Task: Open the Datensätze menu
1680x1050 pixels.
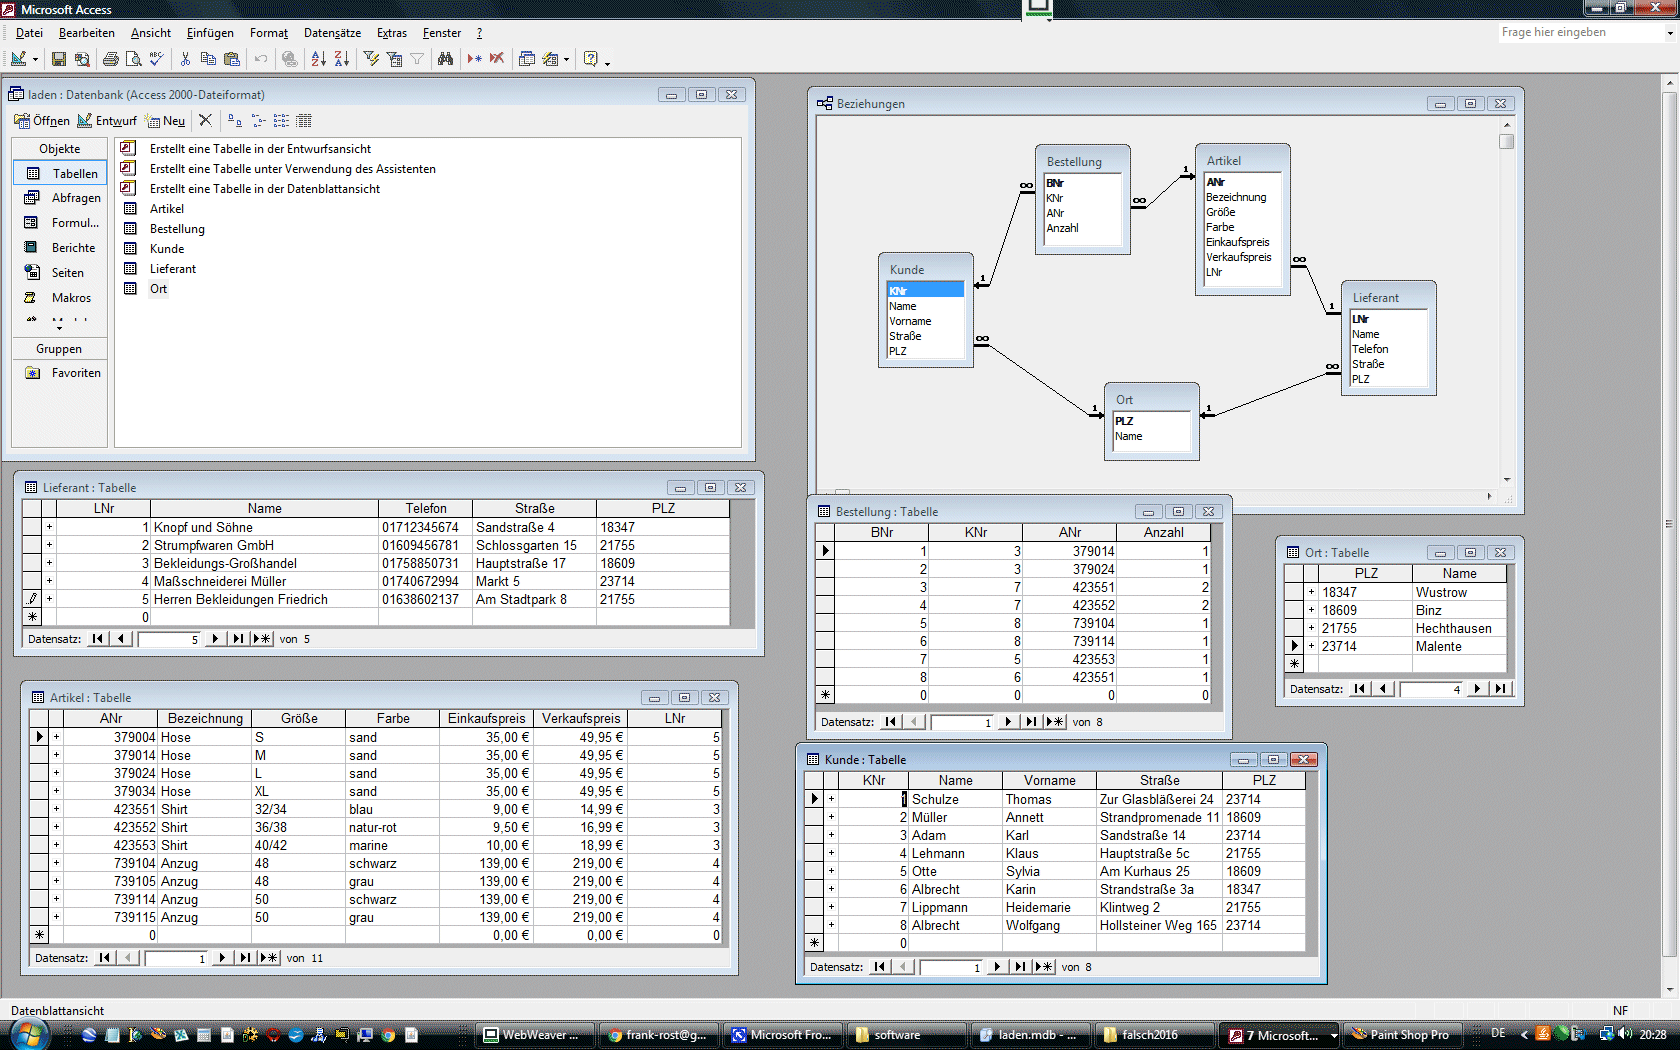Action: tap(332, 33)
